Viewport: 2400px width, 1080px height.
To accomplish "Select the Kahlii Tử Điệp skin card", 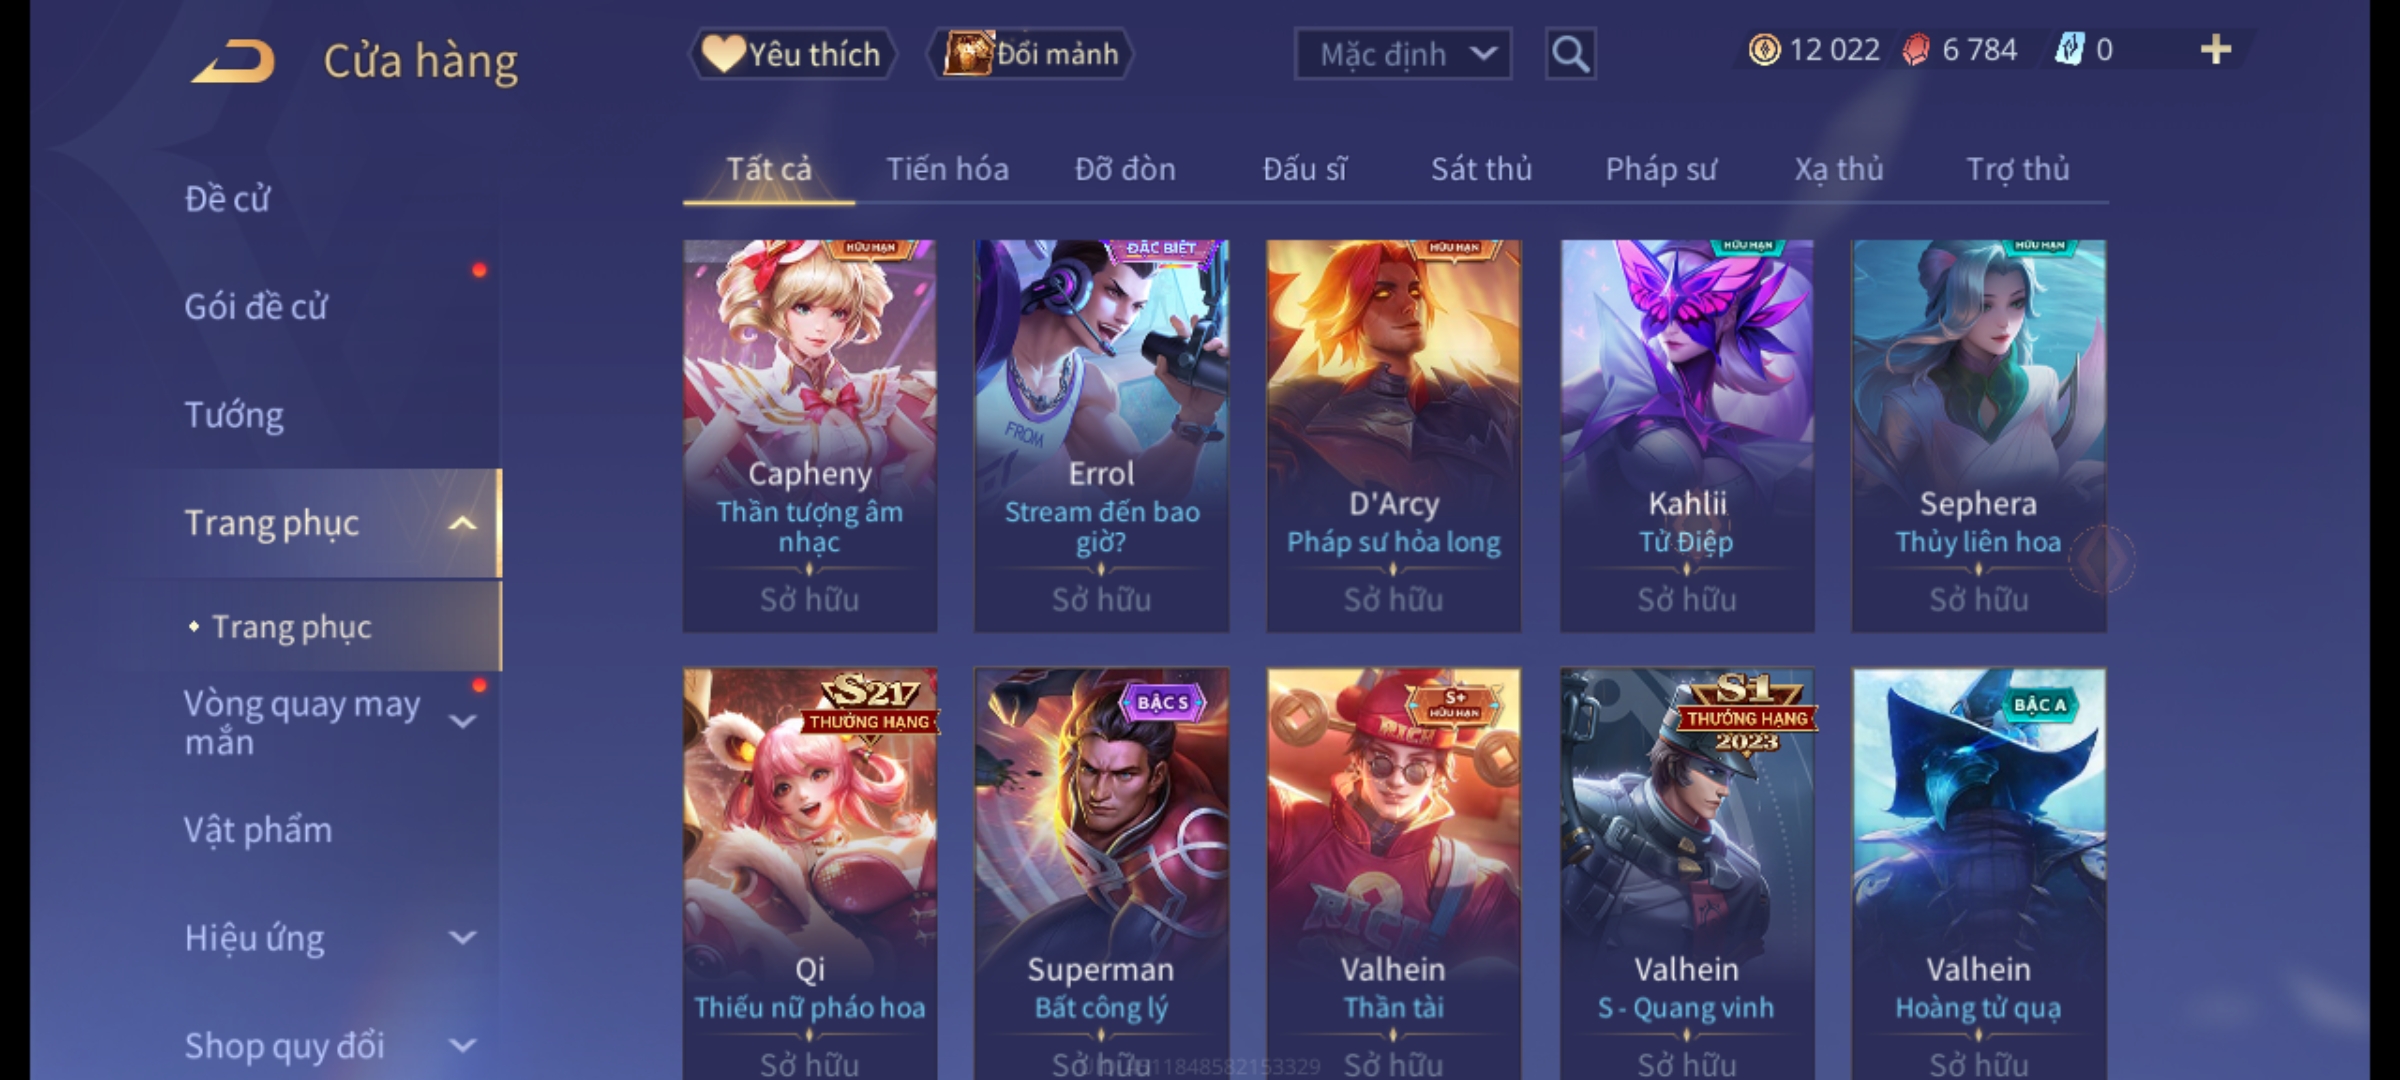I will coord(1687,435).
